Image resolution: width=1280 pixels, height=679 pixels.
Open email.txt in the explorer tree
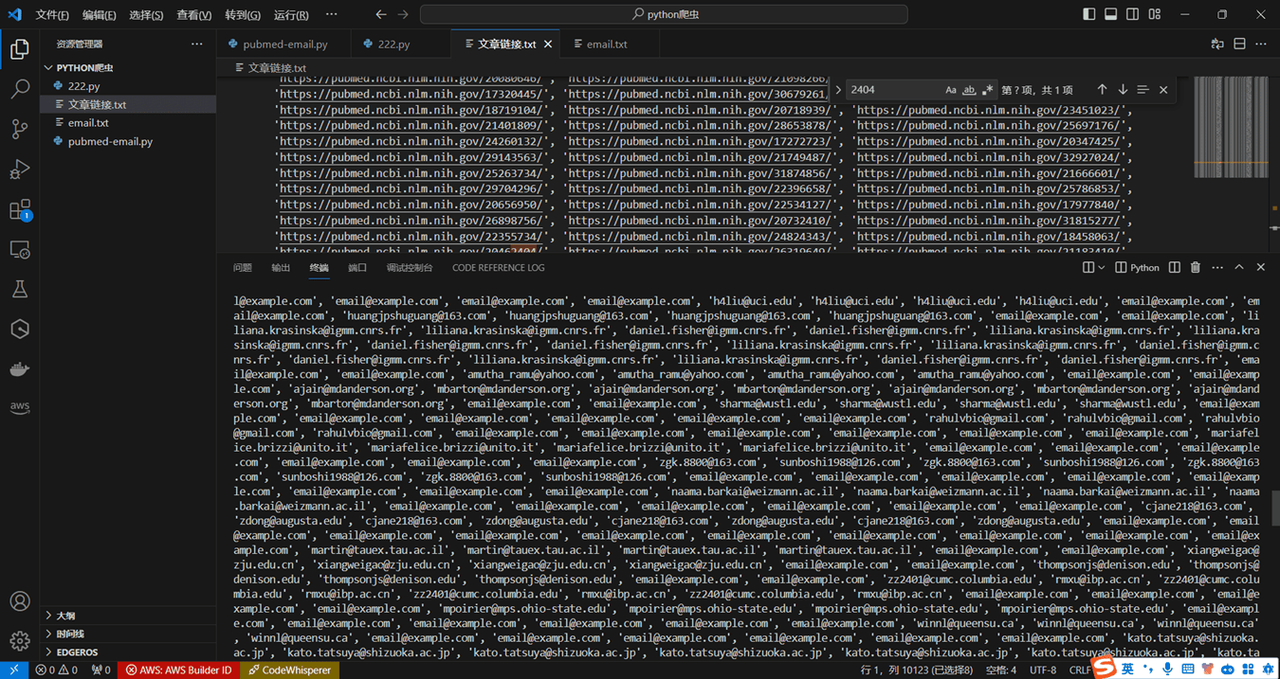(x=128, y=123)
